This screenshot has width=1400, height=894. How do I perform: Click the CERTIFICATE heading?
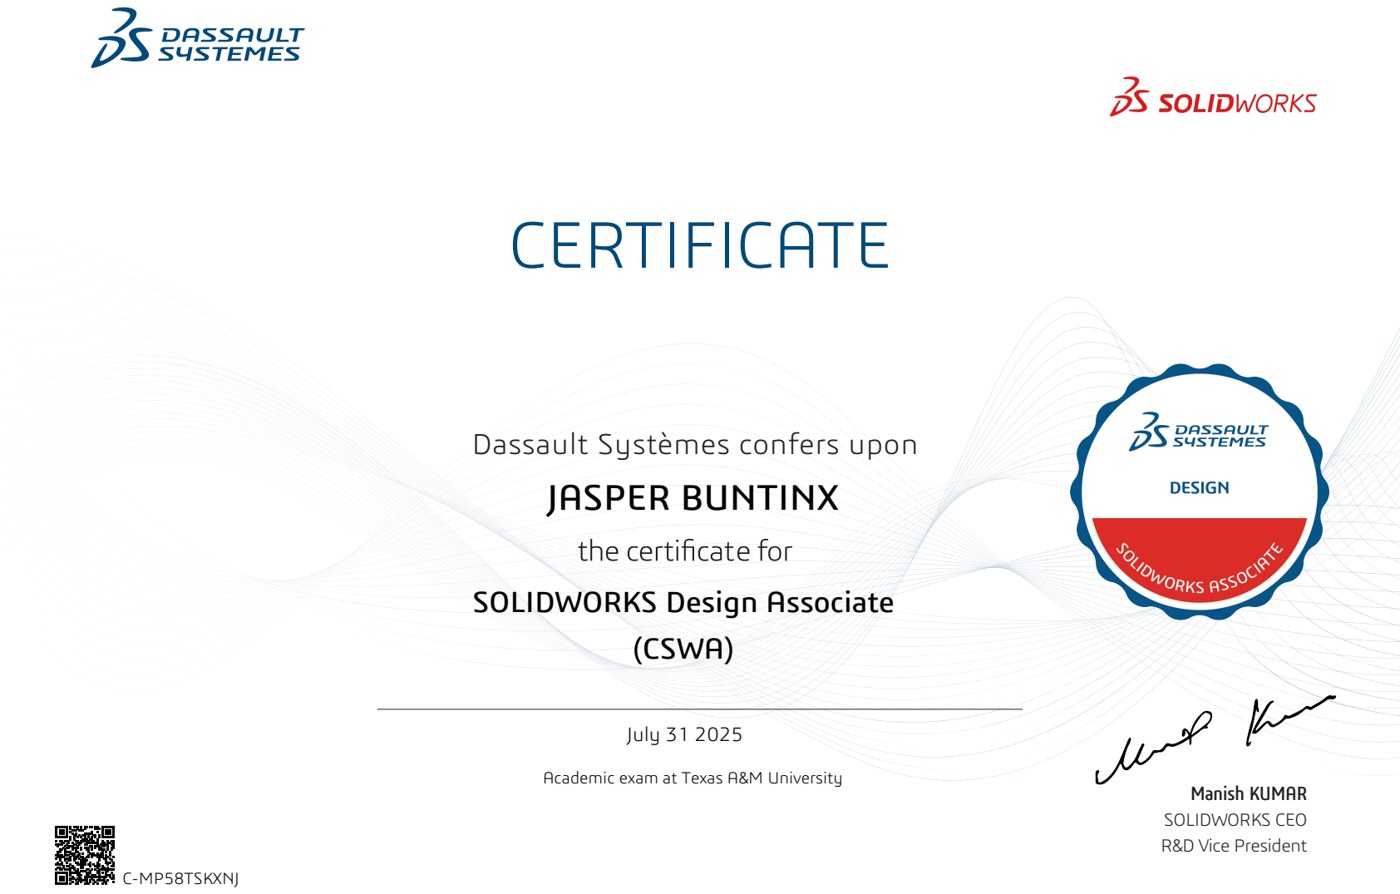(x=700, y=246)
